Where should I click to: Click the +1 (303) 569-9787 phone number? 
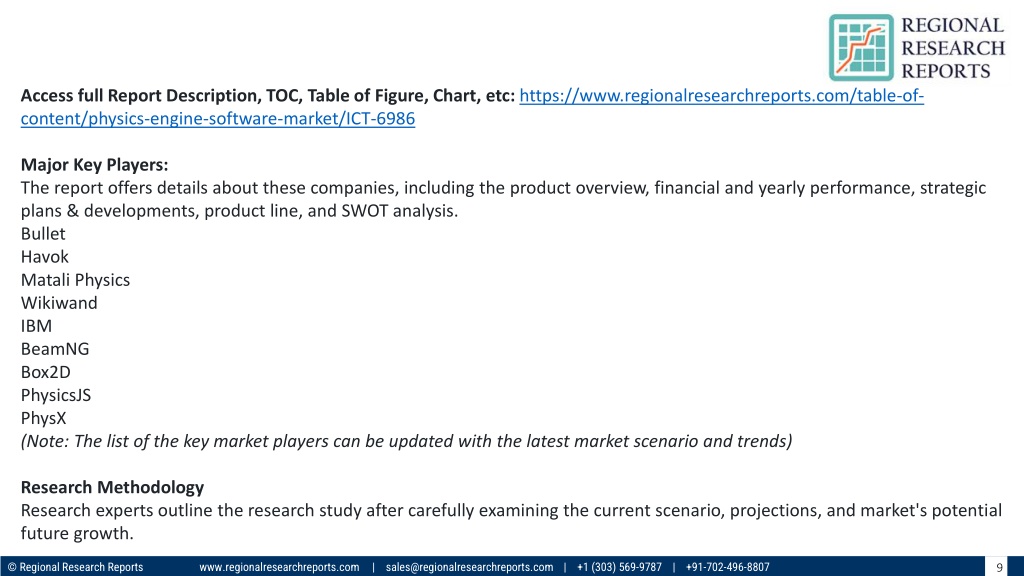point(619,567)
